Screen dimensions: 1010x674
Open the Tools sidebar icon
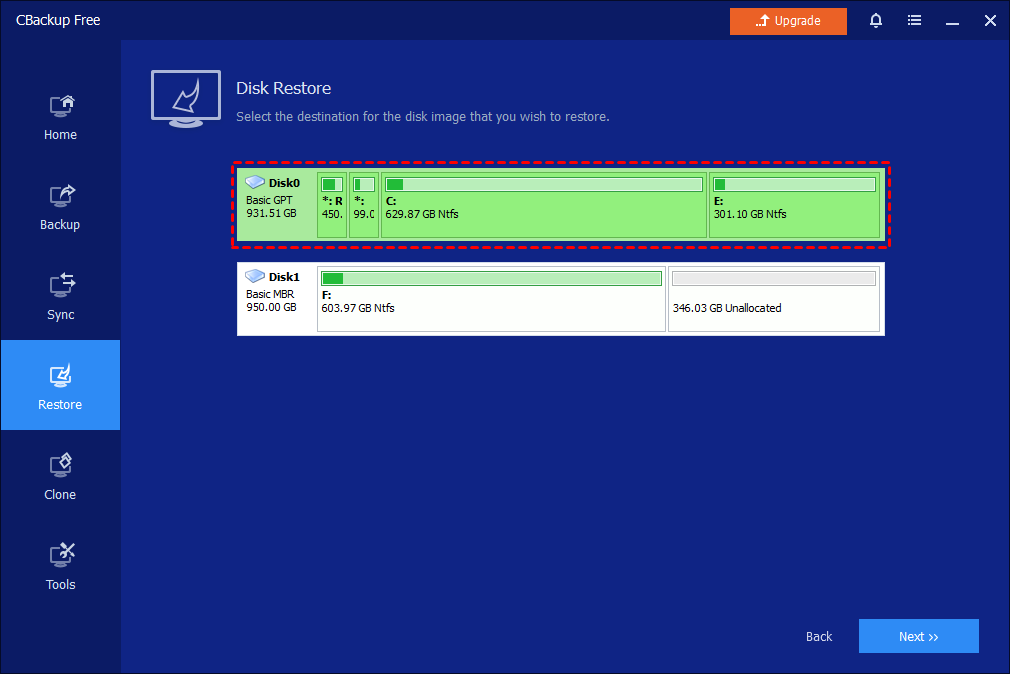[60, 556]
